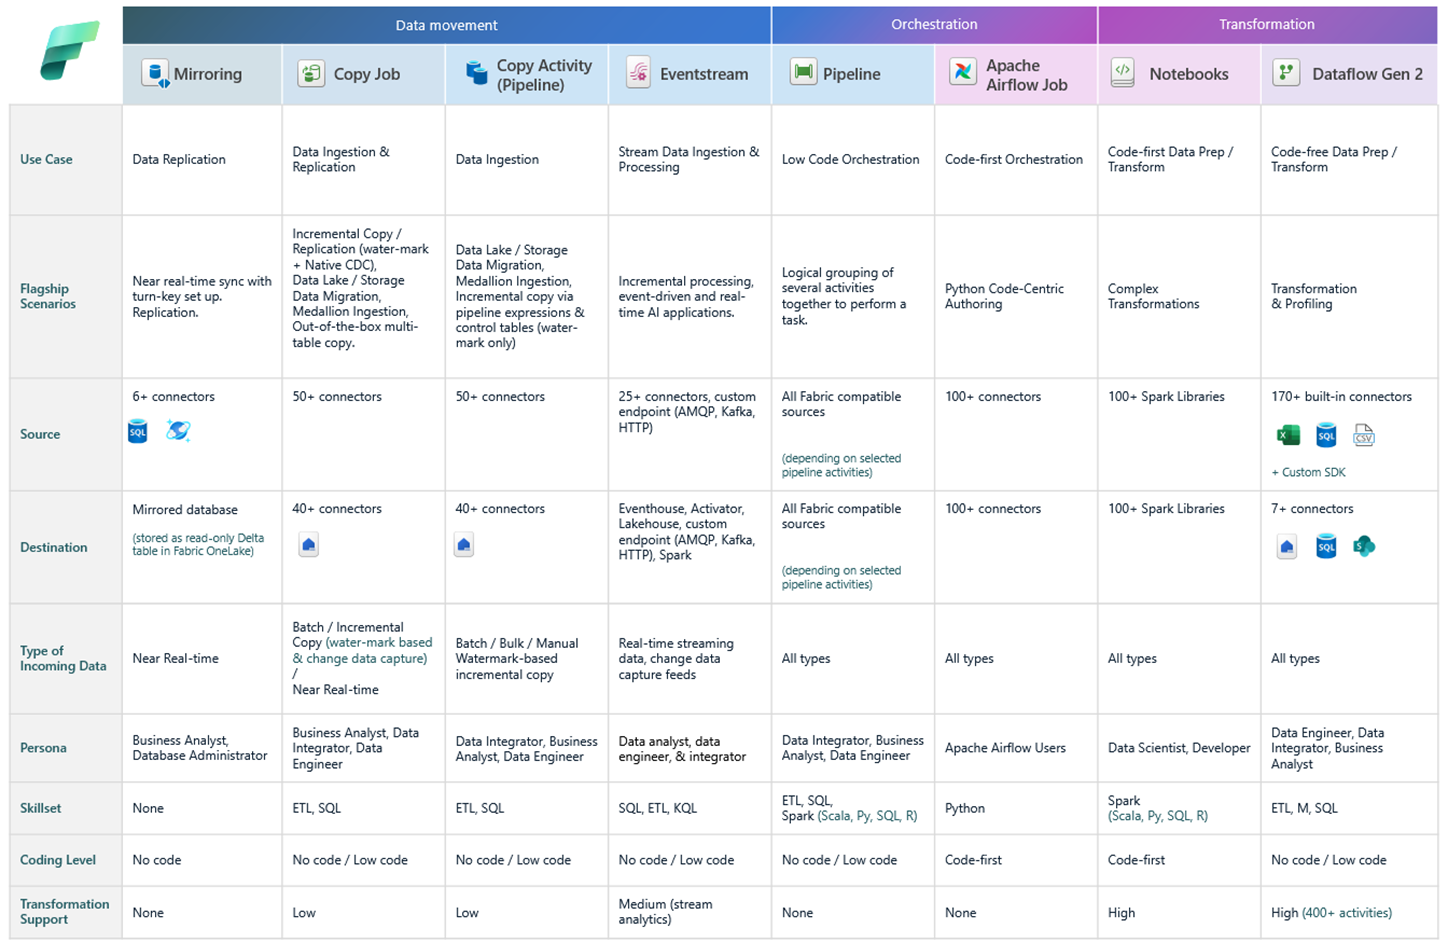
Task: Click the Copy Job icon
Action: click(311, 74)
